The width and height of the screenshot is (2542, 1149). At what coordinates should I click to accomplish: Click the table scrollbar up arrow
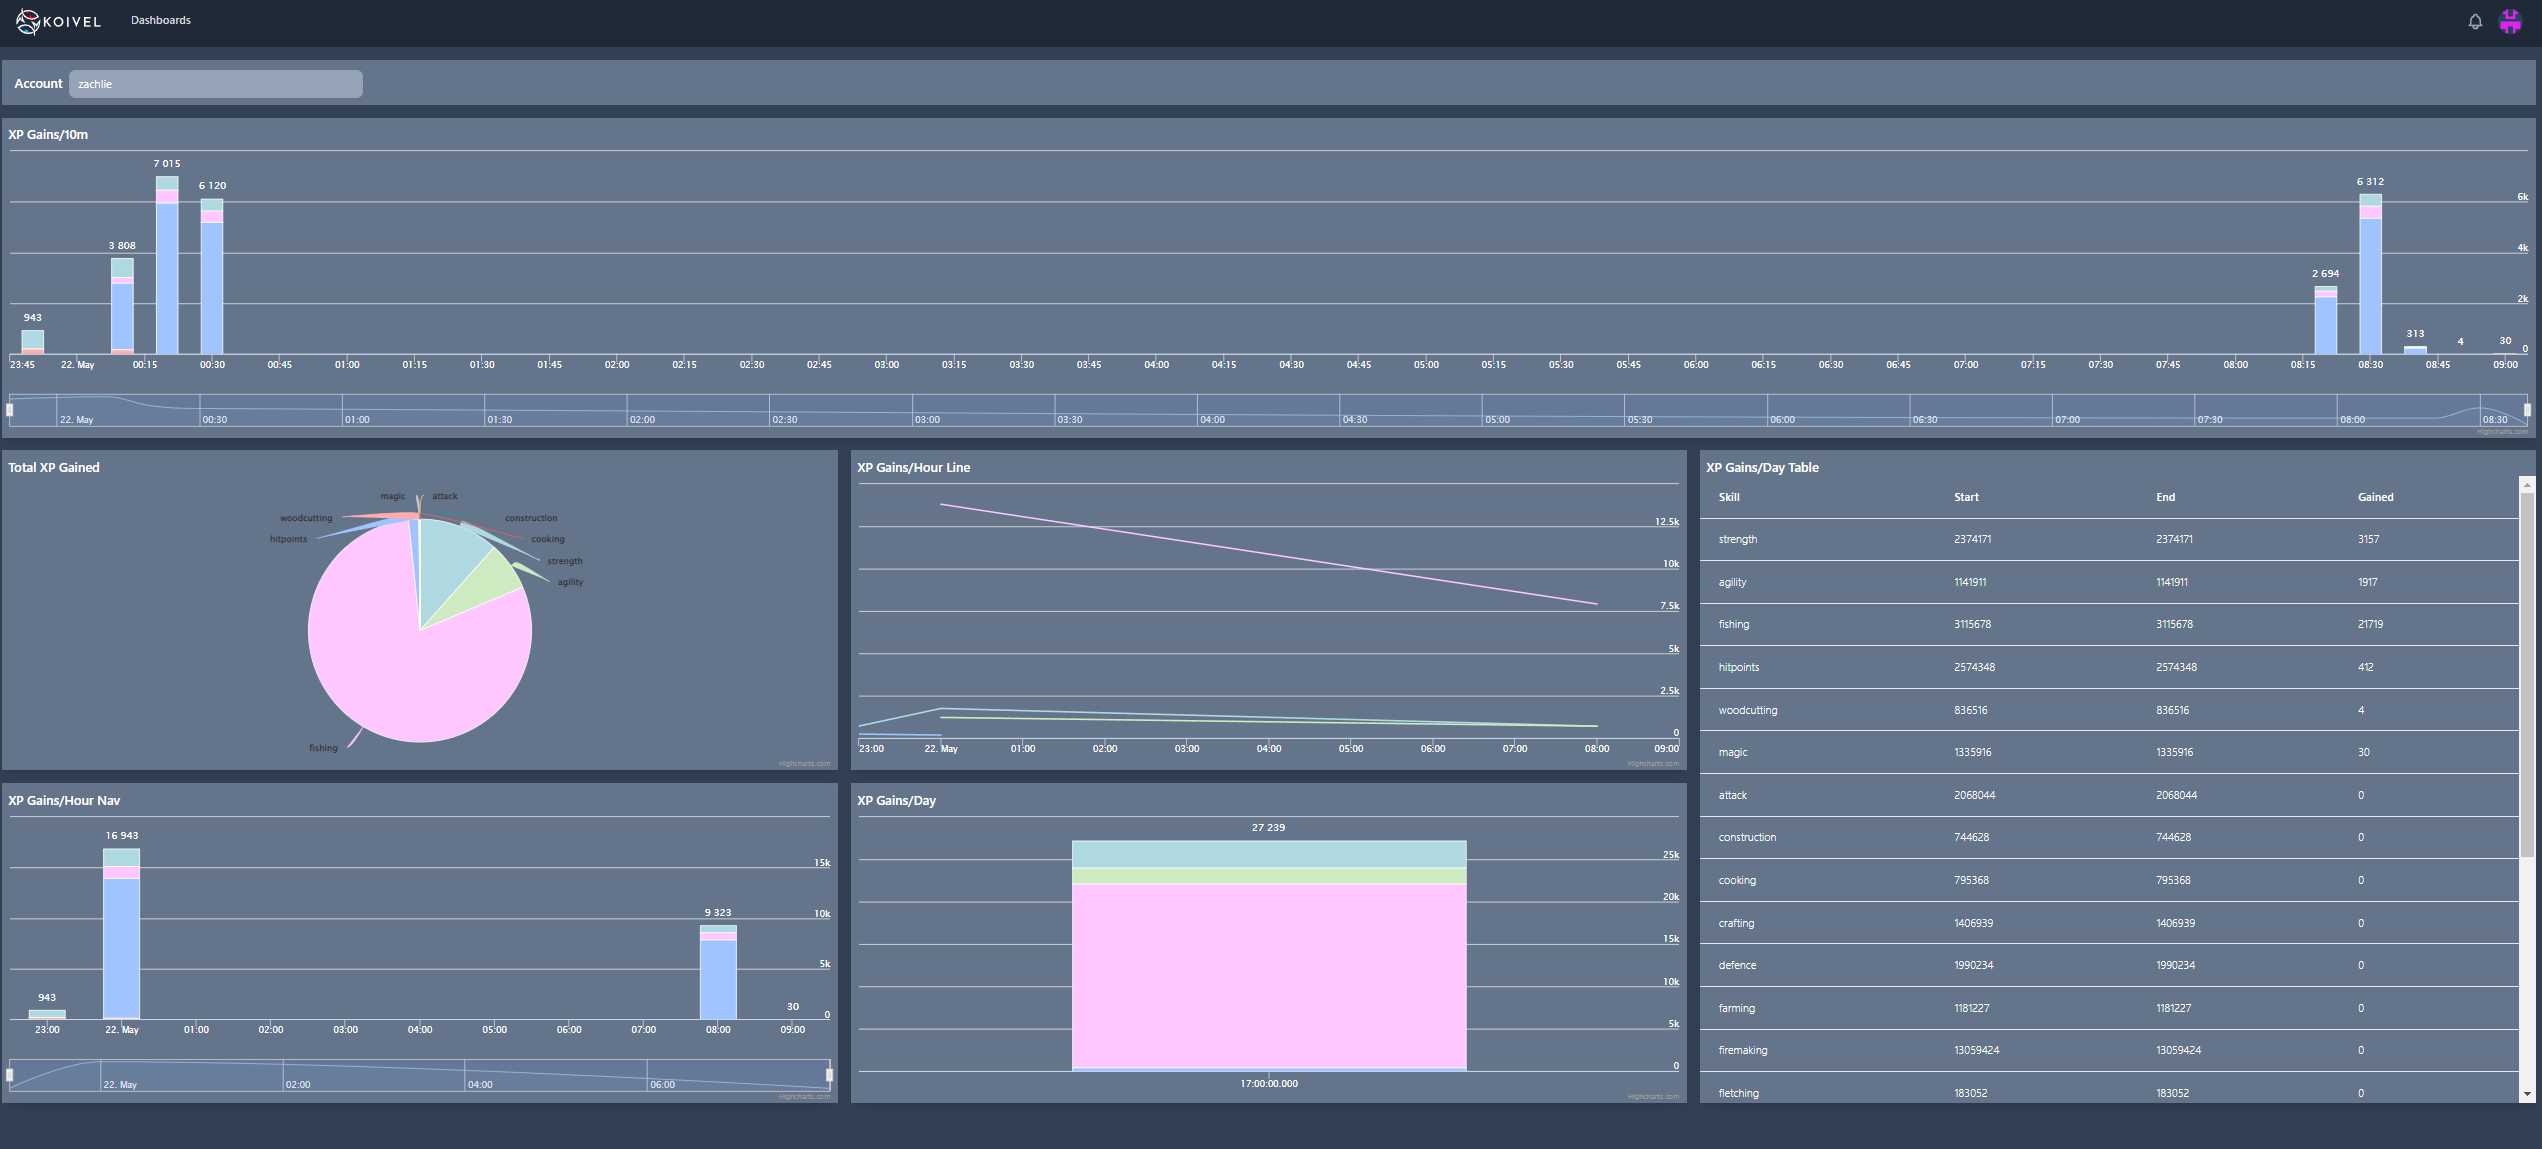[x=2527, y=484]
